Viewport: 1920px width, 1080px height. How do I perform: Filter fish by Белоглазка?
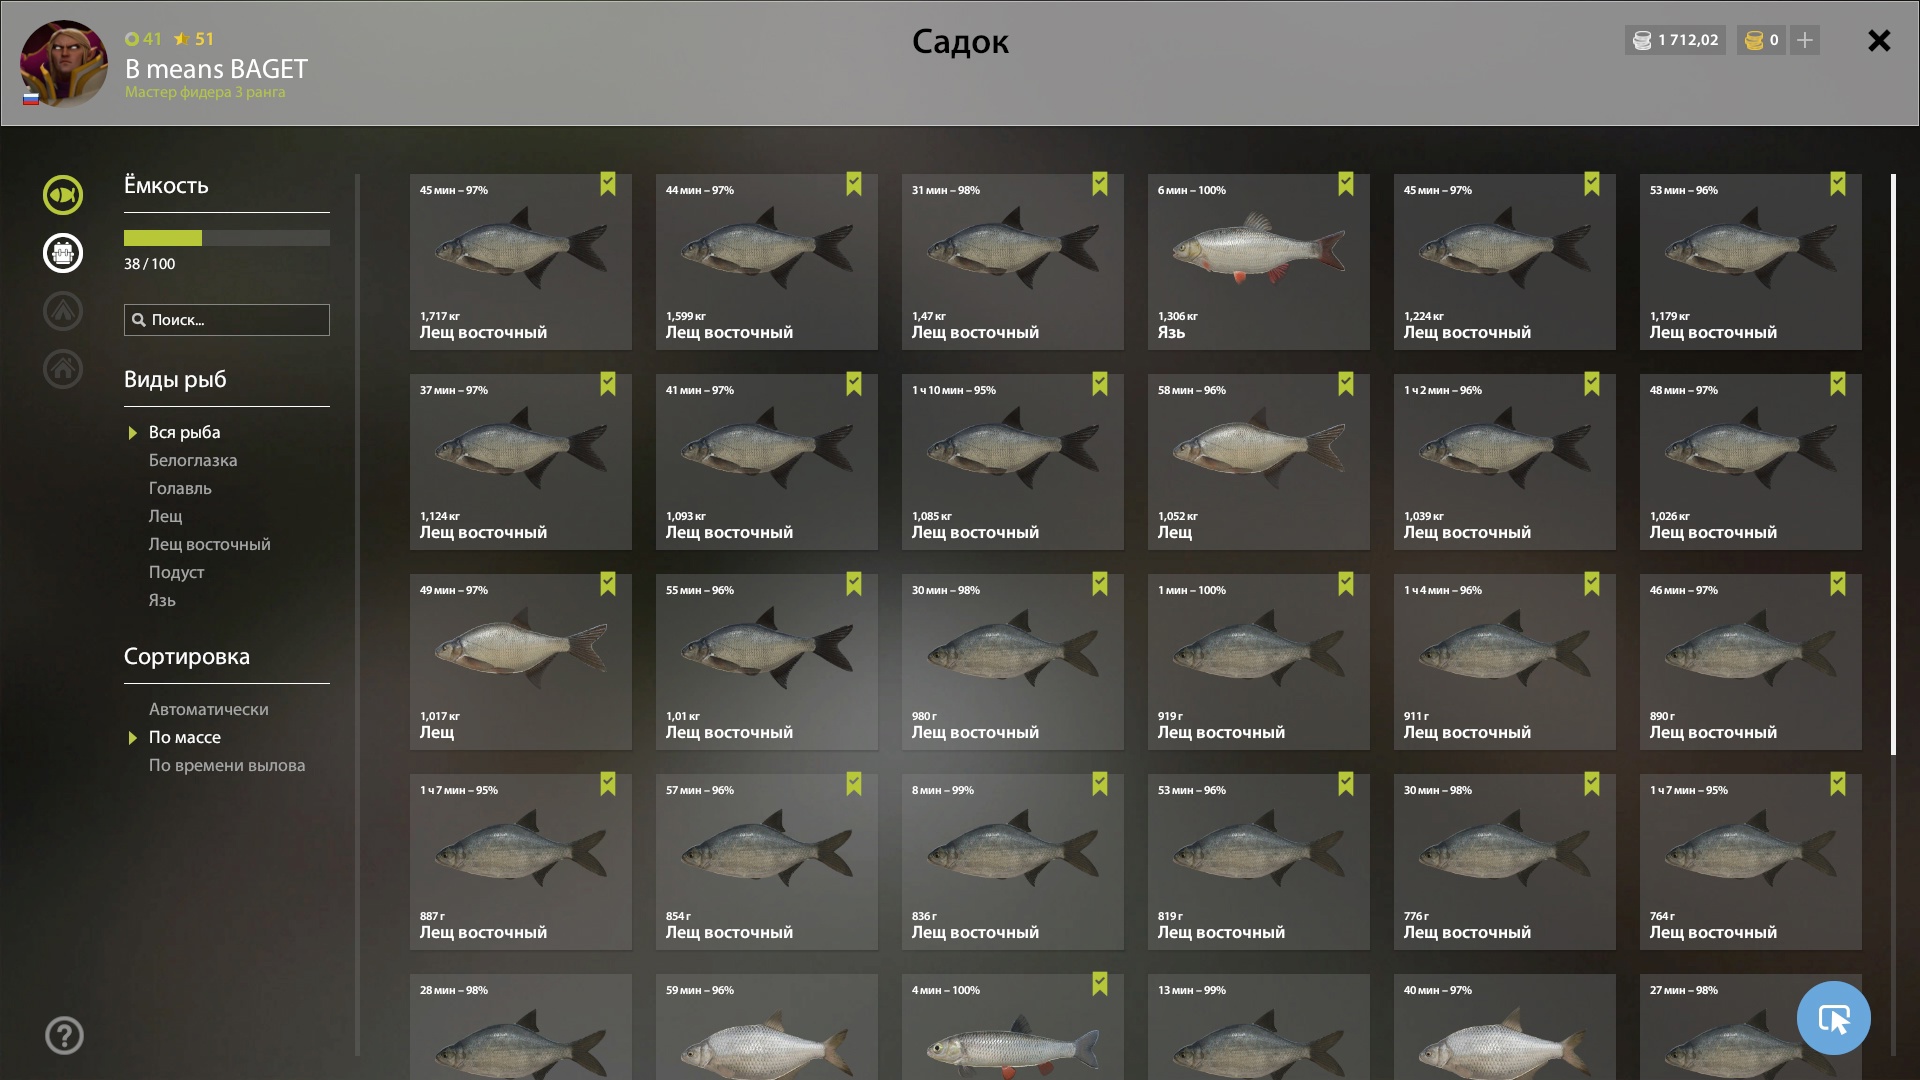coord(193,460)
